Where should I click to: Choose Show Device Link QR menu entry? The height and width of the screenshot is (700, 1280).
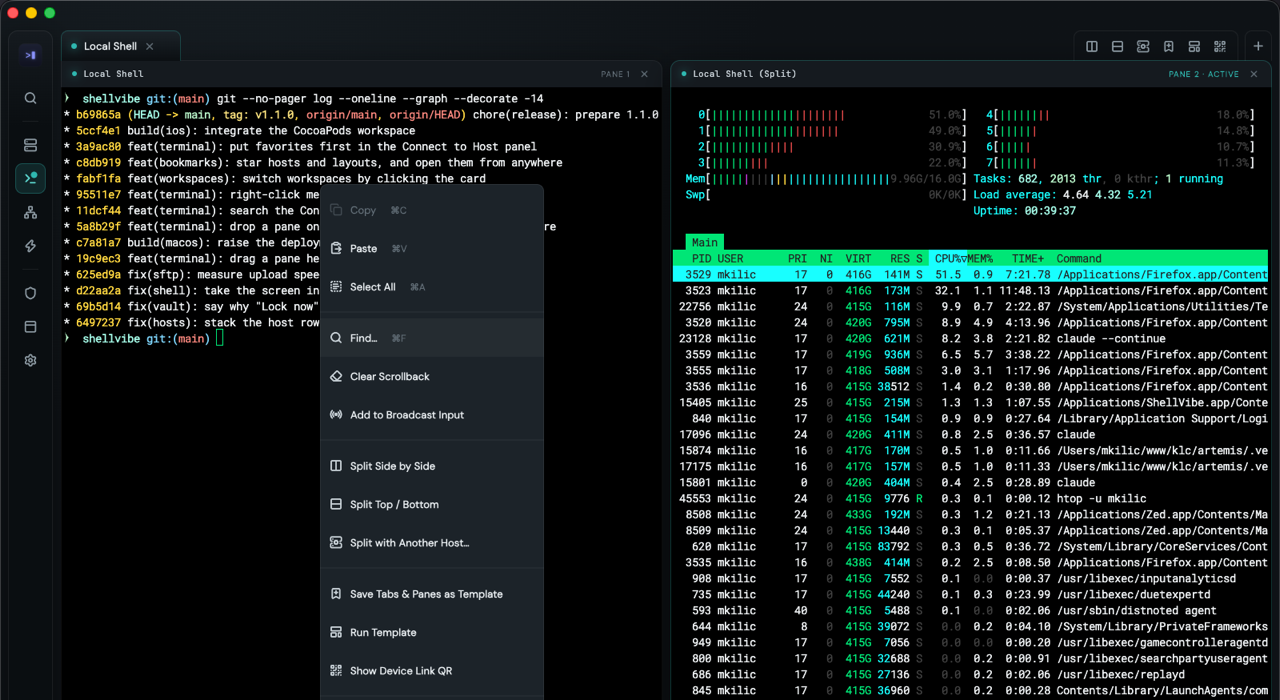coord(432,671)
